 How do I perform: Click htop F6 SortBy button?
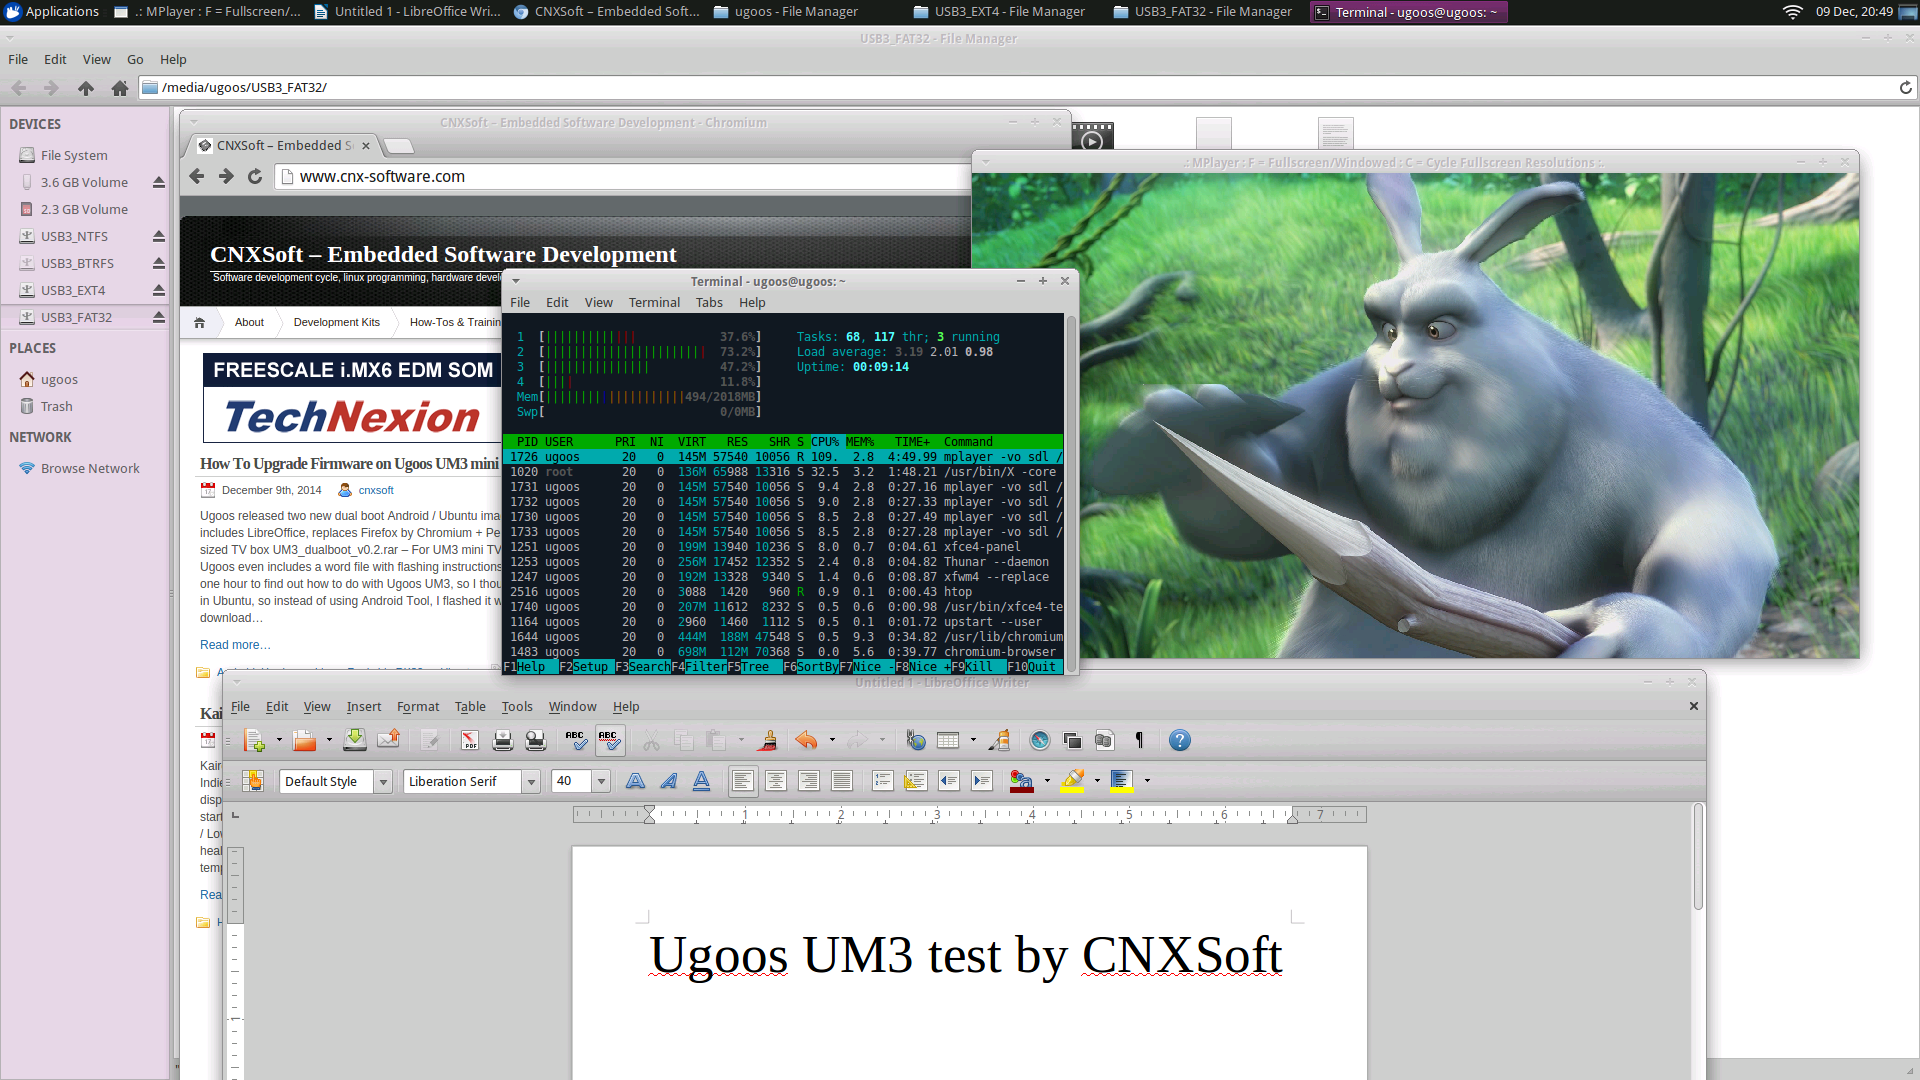[809, 667]
